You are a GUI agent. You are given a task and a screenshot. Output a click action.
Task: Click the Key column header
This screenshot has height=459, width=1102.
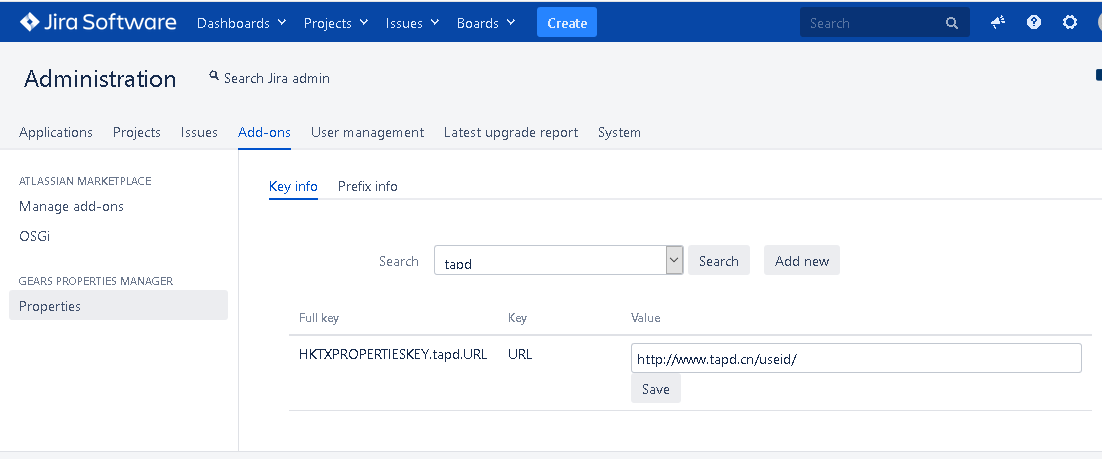pos(517,318)
